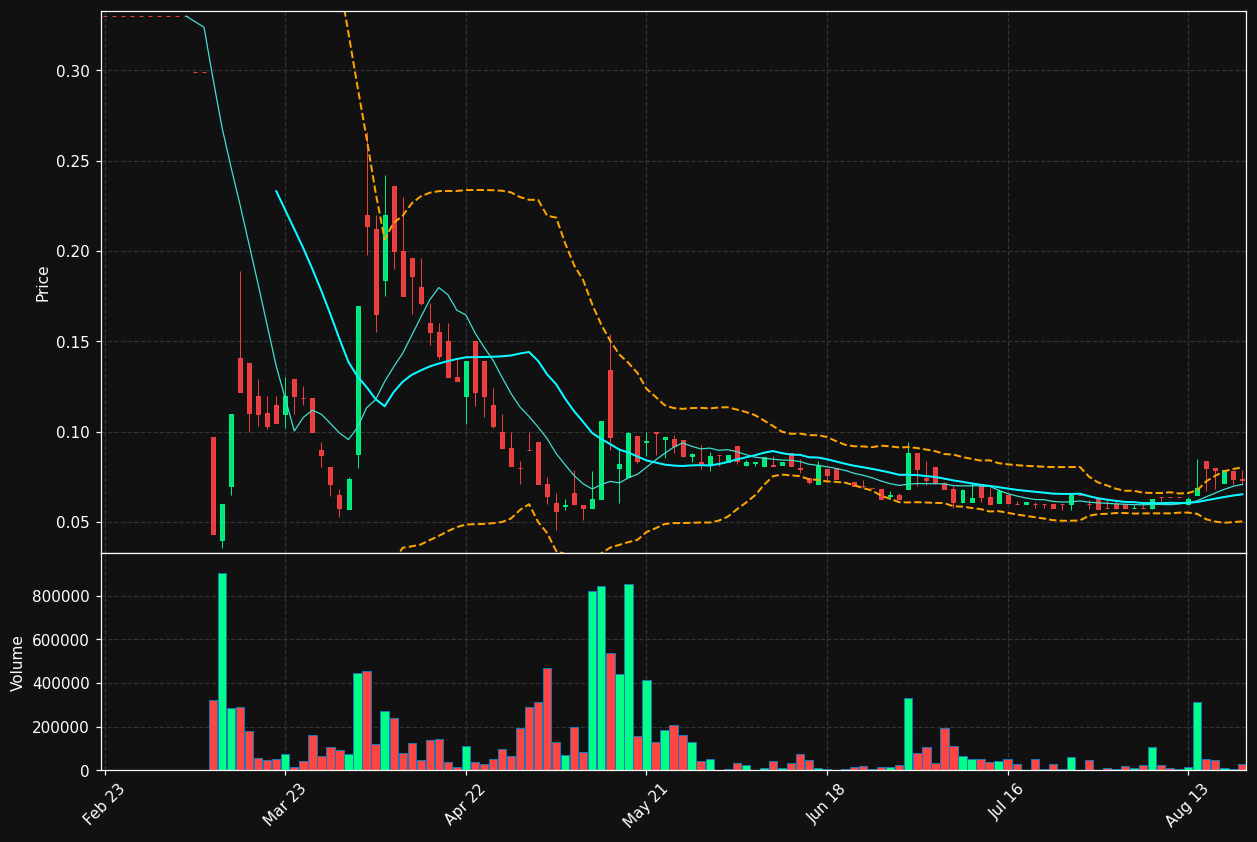Click the May 21 date label
Screen dimensions: 1257x842
646,804
